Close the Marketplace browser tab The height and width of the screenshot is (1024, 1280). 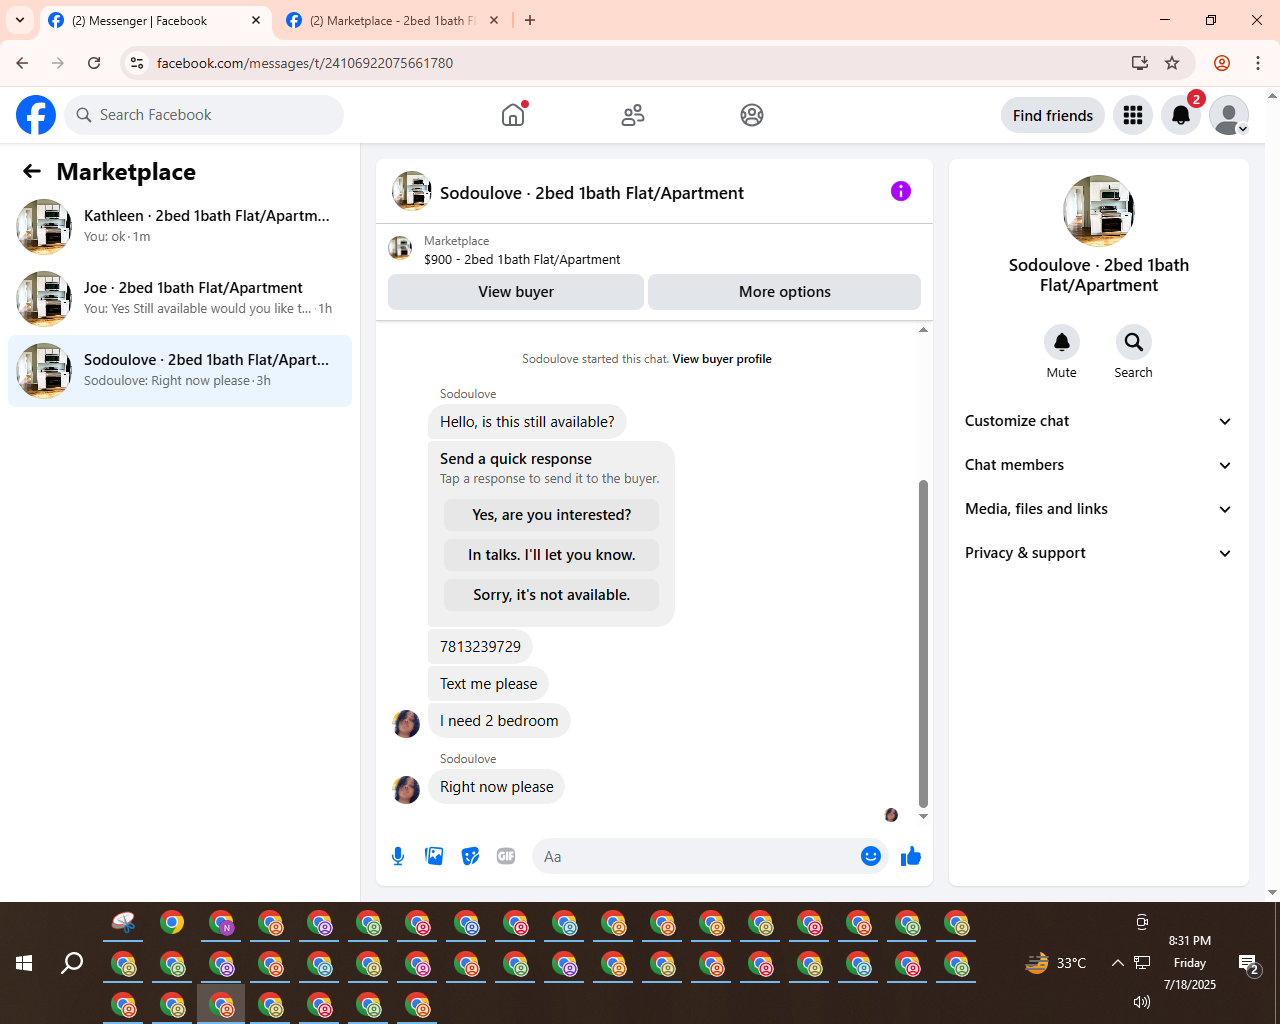point(494,20)
